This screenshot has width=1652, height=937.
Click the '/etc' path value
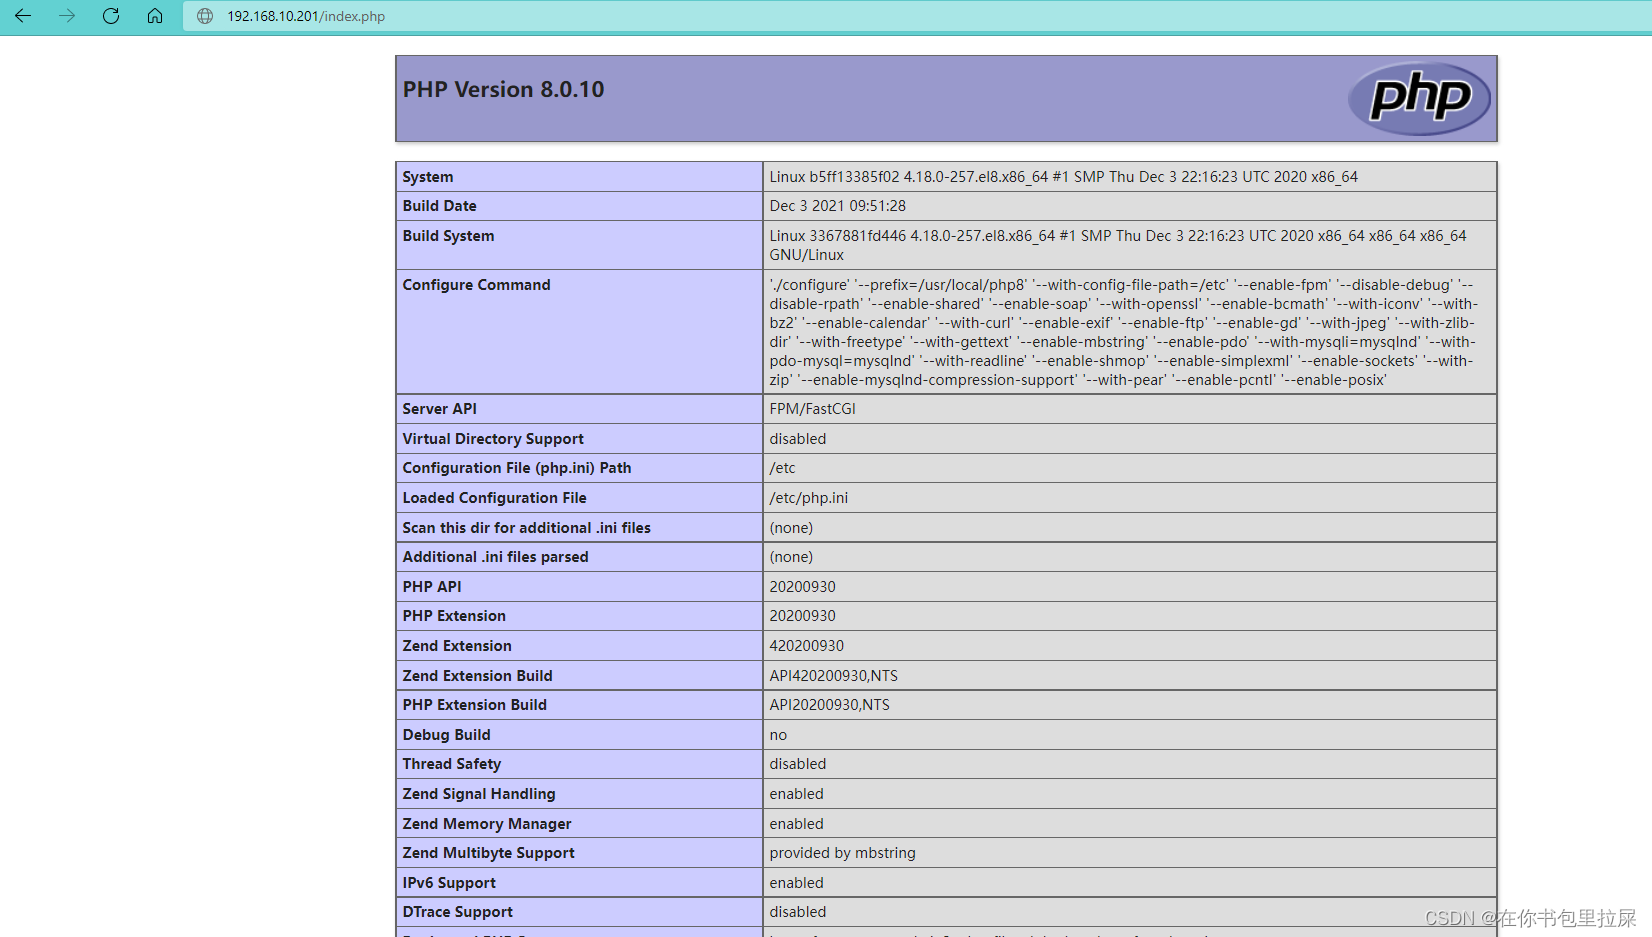pos(782,468)
